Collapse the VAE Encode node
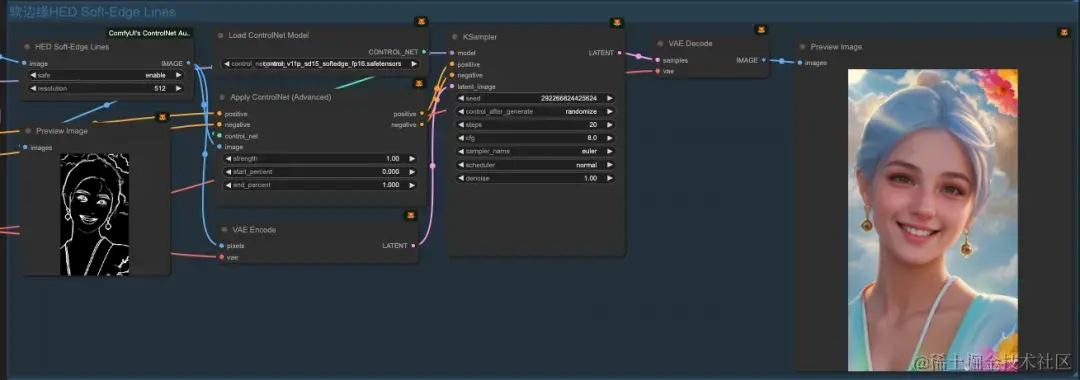 click(224, 229)
